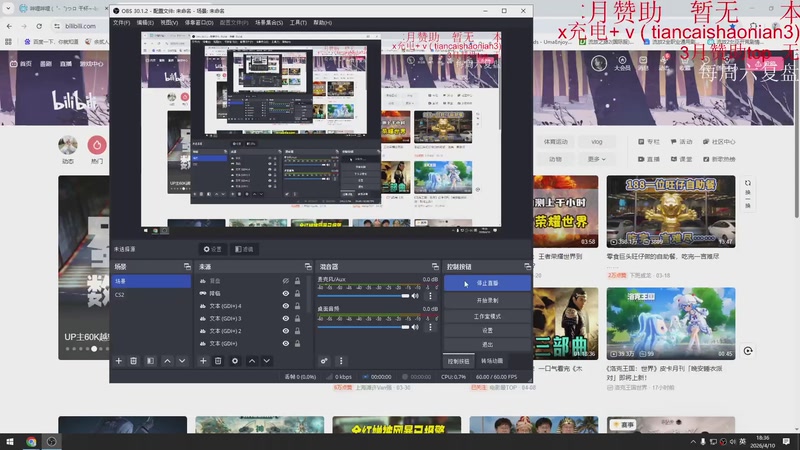Image resolution: width=800 pixels, height=450 pixels.
Task: Show the hidden first source via crossed-eye icon
Action: point(286,281)
